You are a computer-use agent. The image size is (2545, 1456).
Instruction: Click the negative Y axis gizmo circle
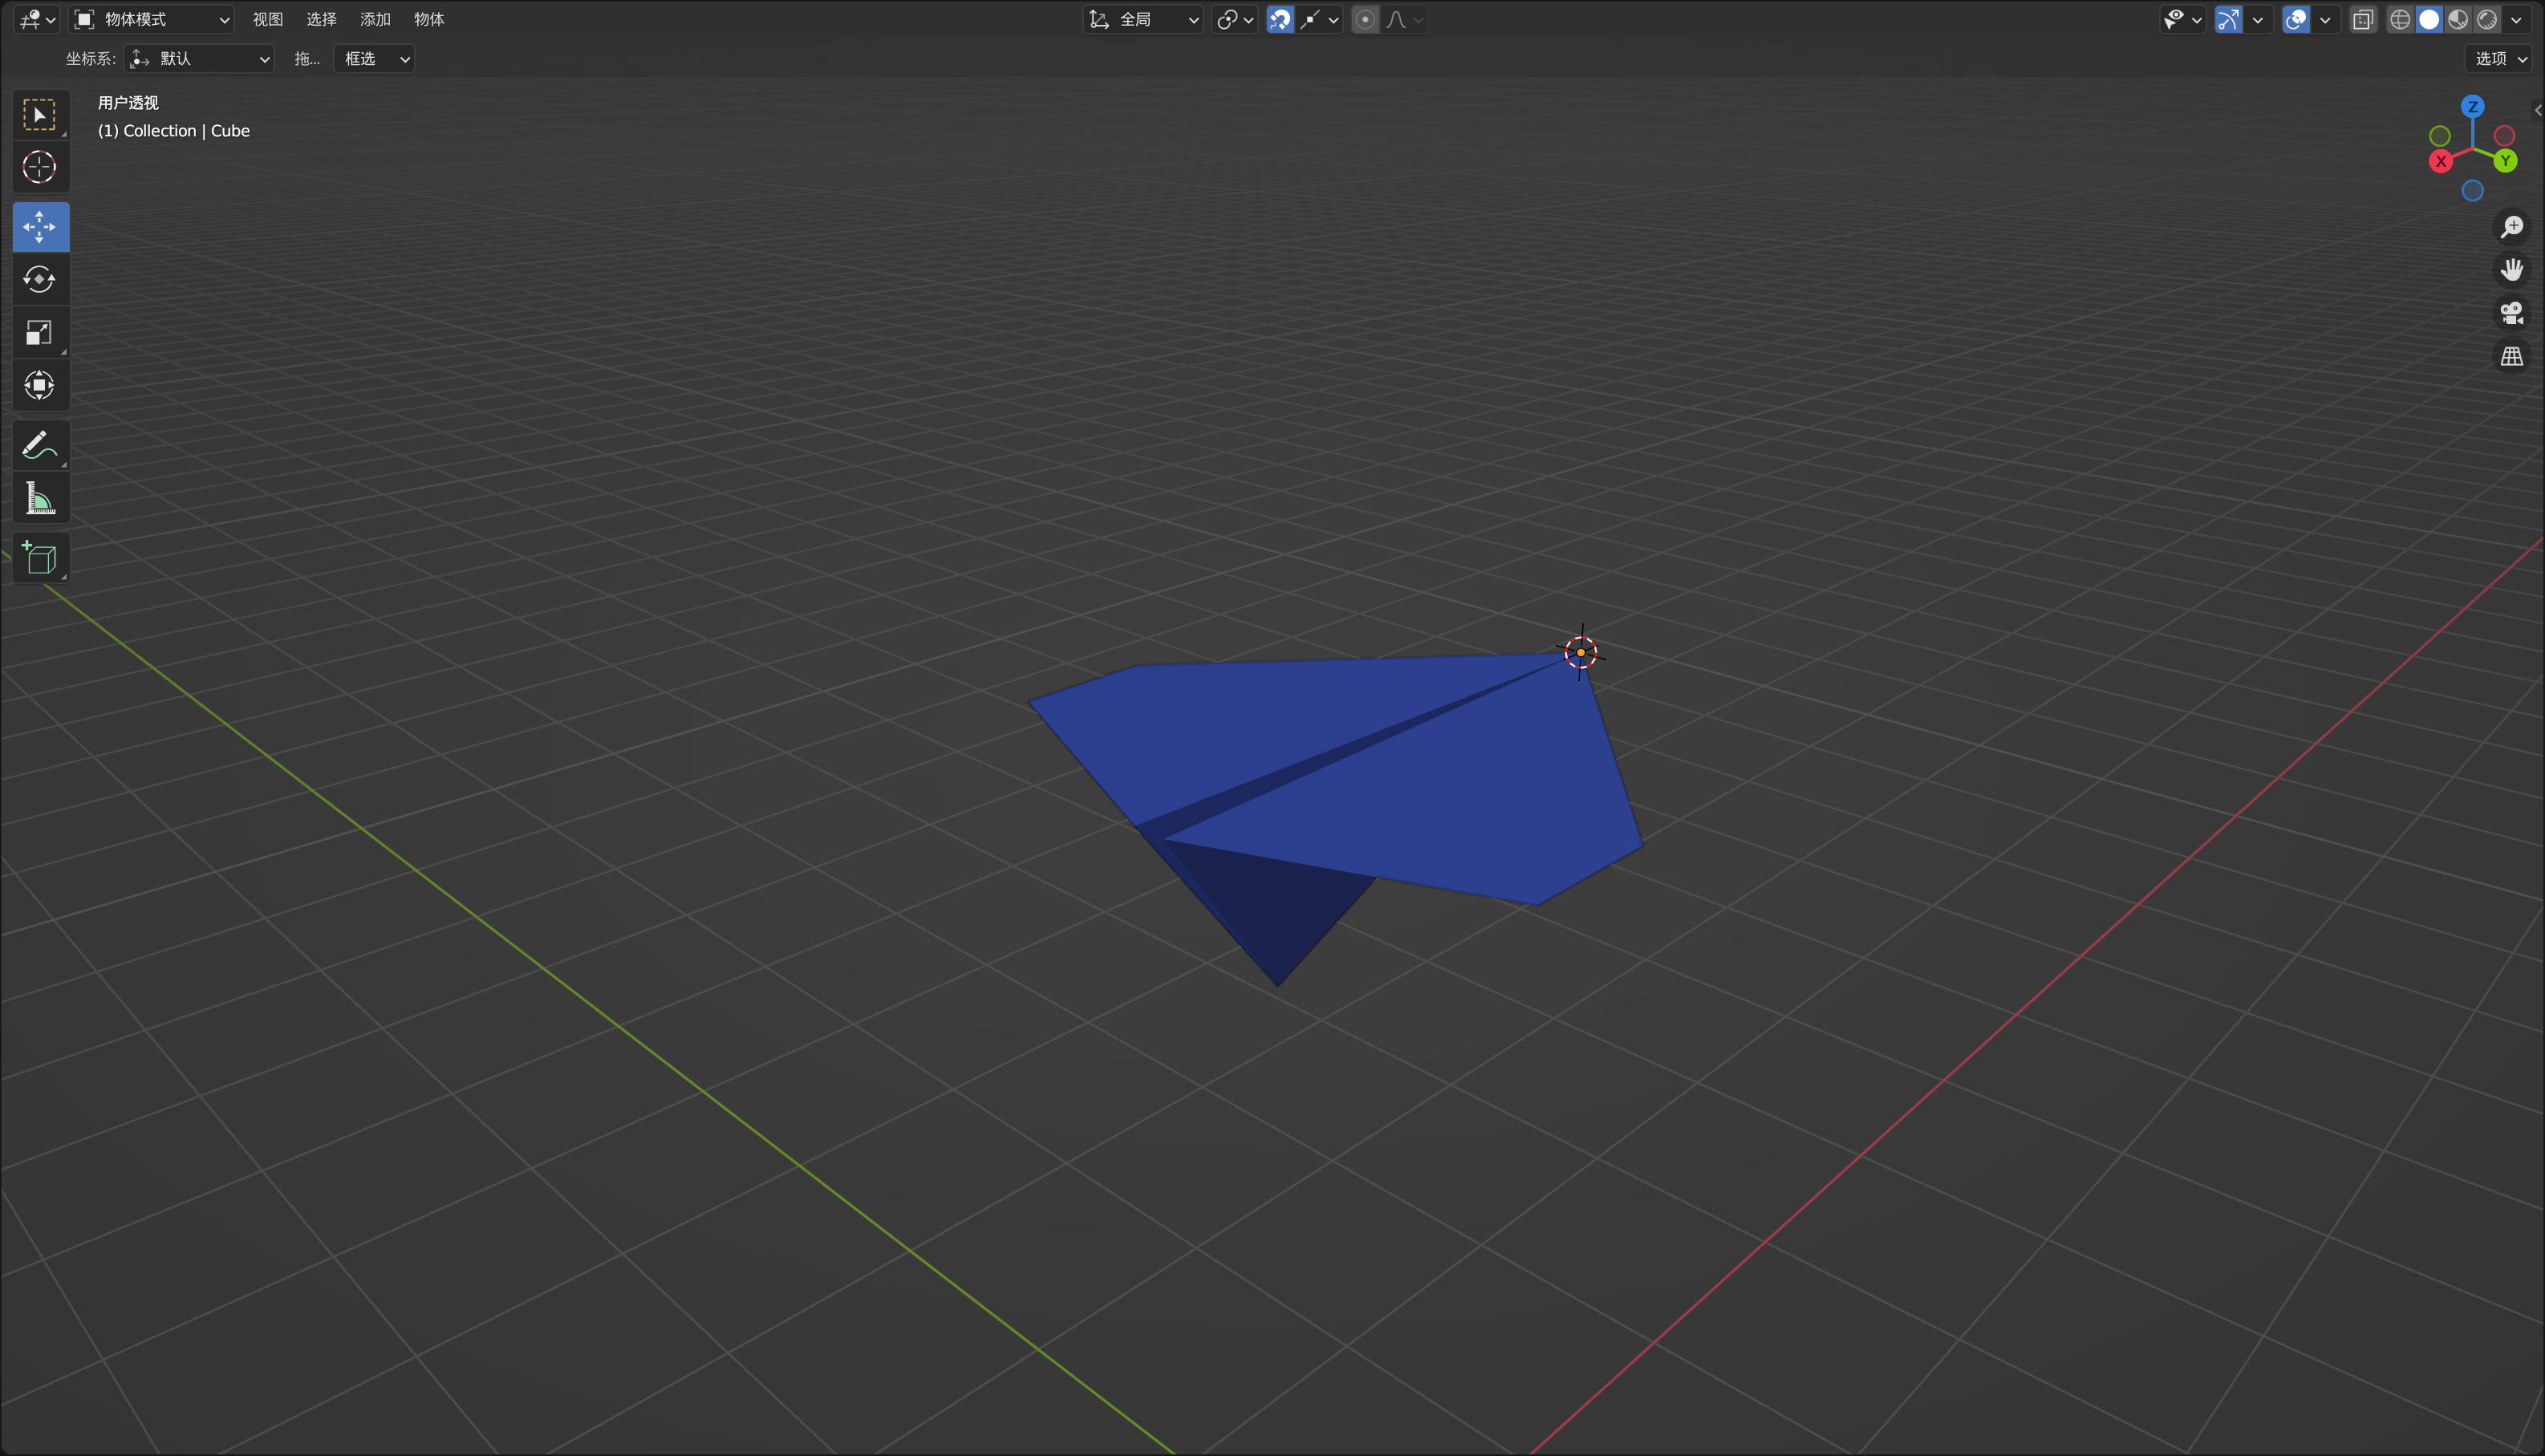[x=2440, y=136]
